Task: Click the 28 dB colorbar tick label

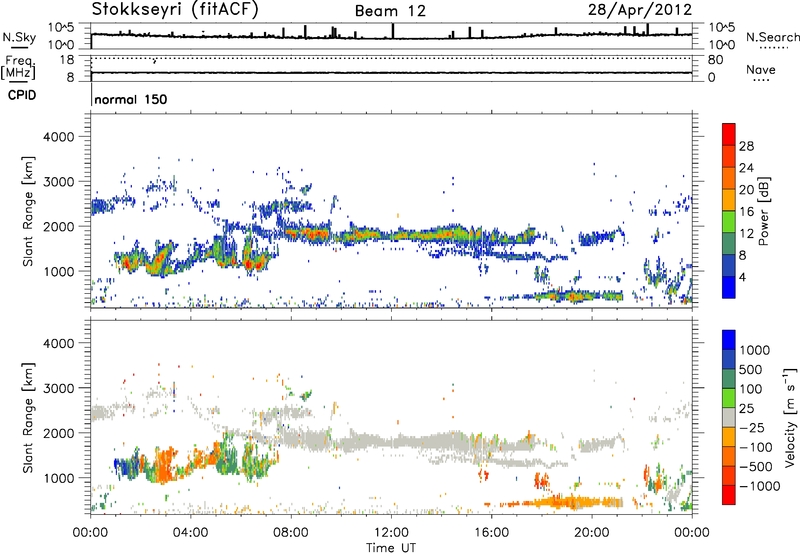Action: (x=746, y=146)
